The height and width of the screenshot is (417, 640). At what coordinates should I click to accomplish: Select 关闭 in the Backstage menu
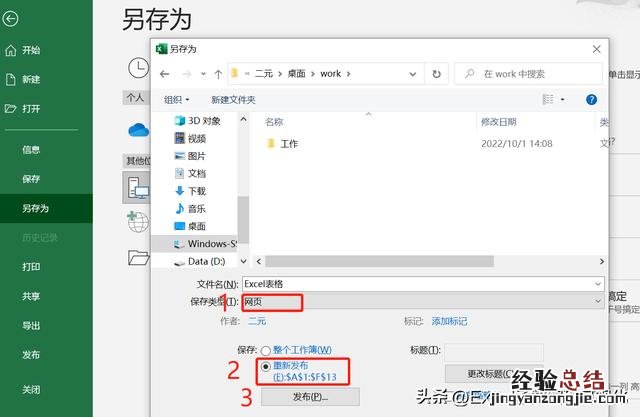[31, 390]
